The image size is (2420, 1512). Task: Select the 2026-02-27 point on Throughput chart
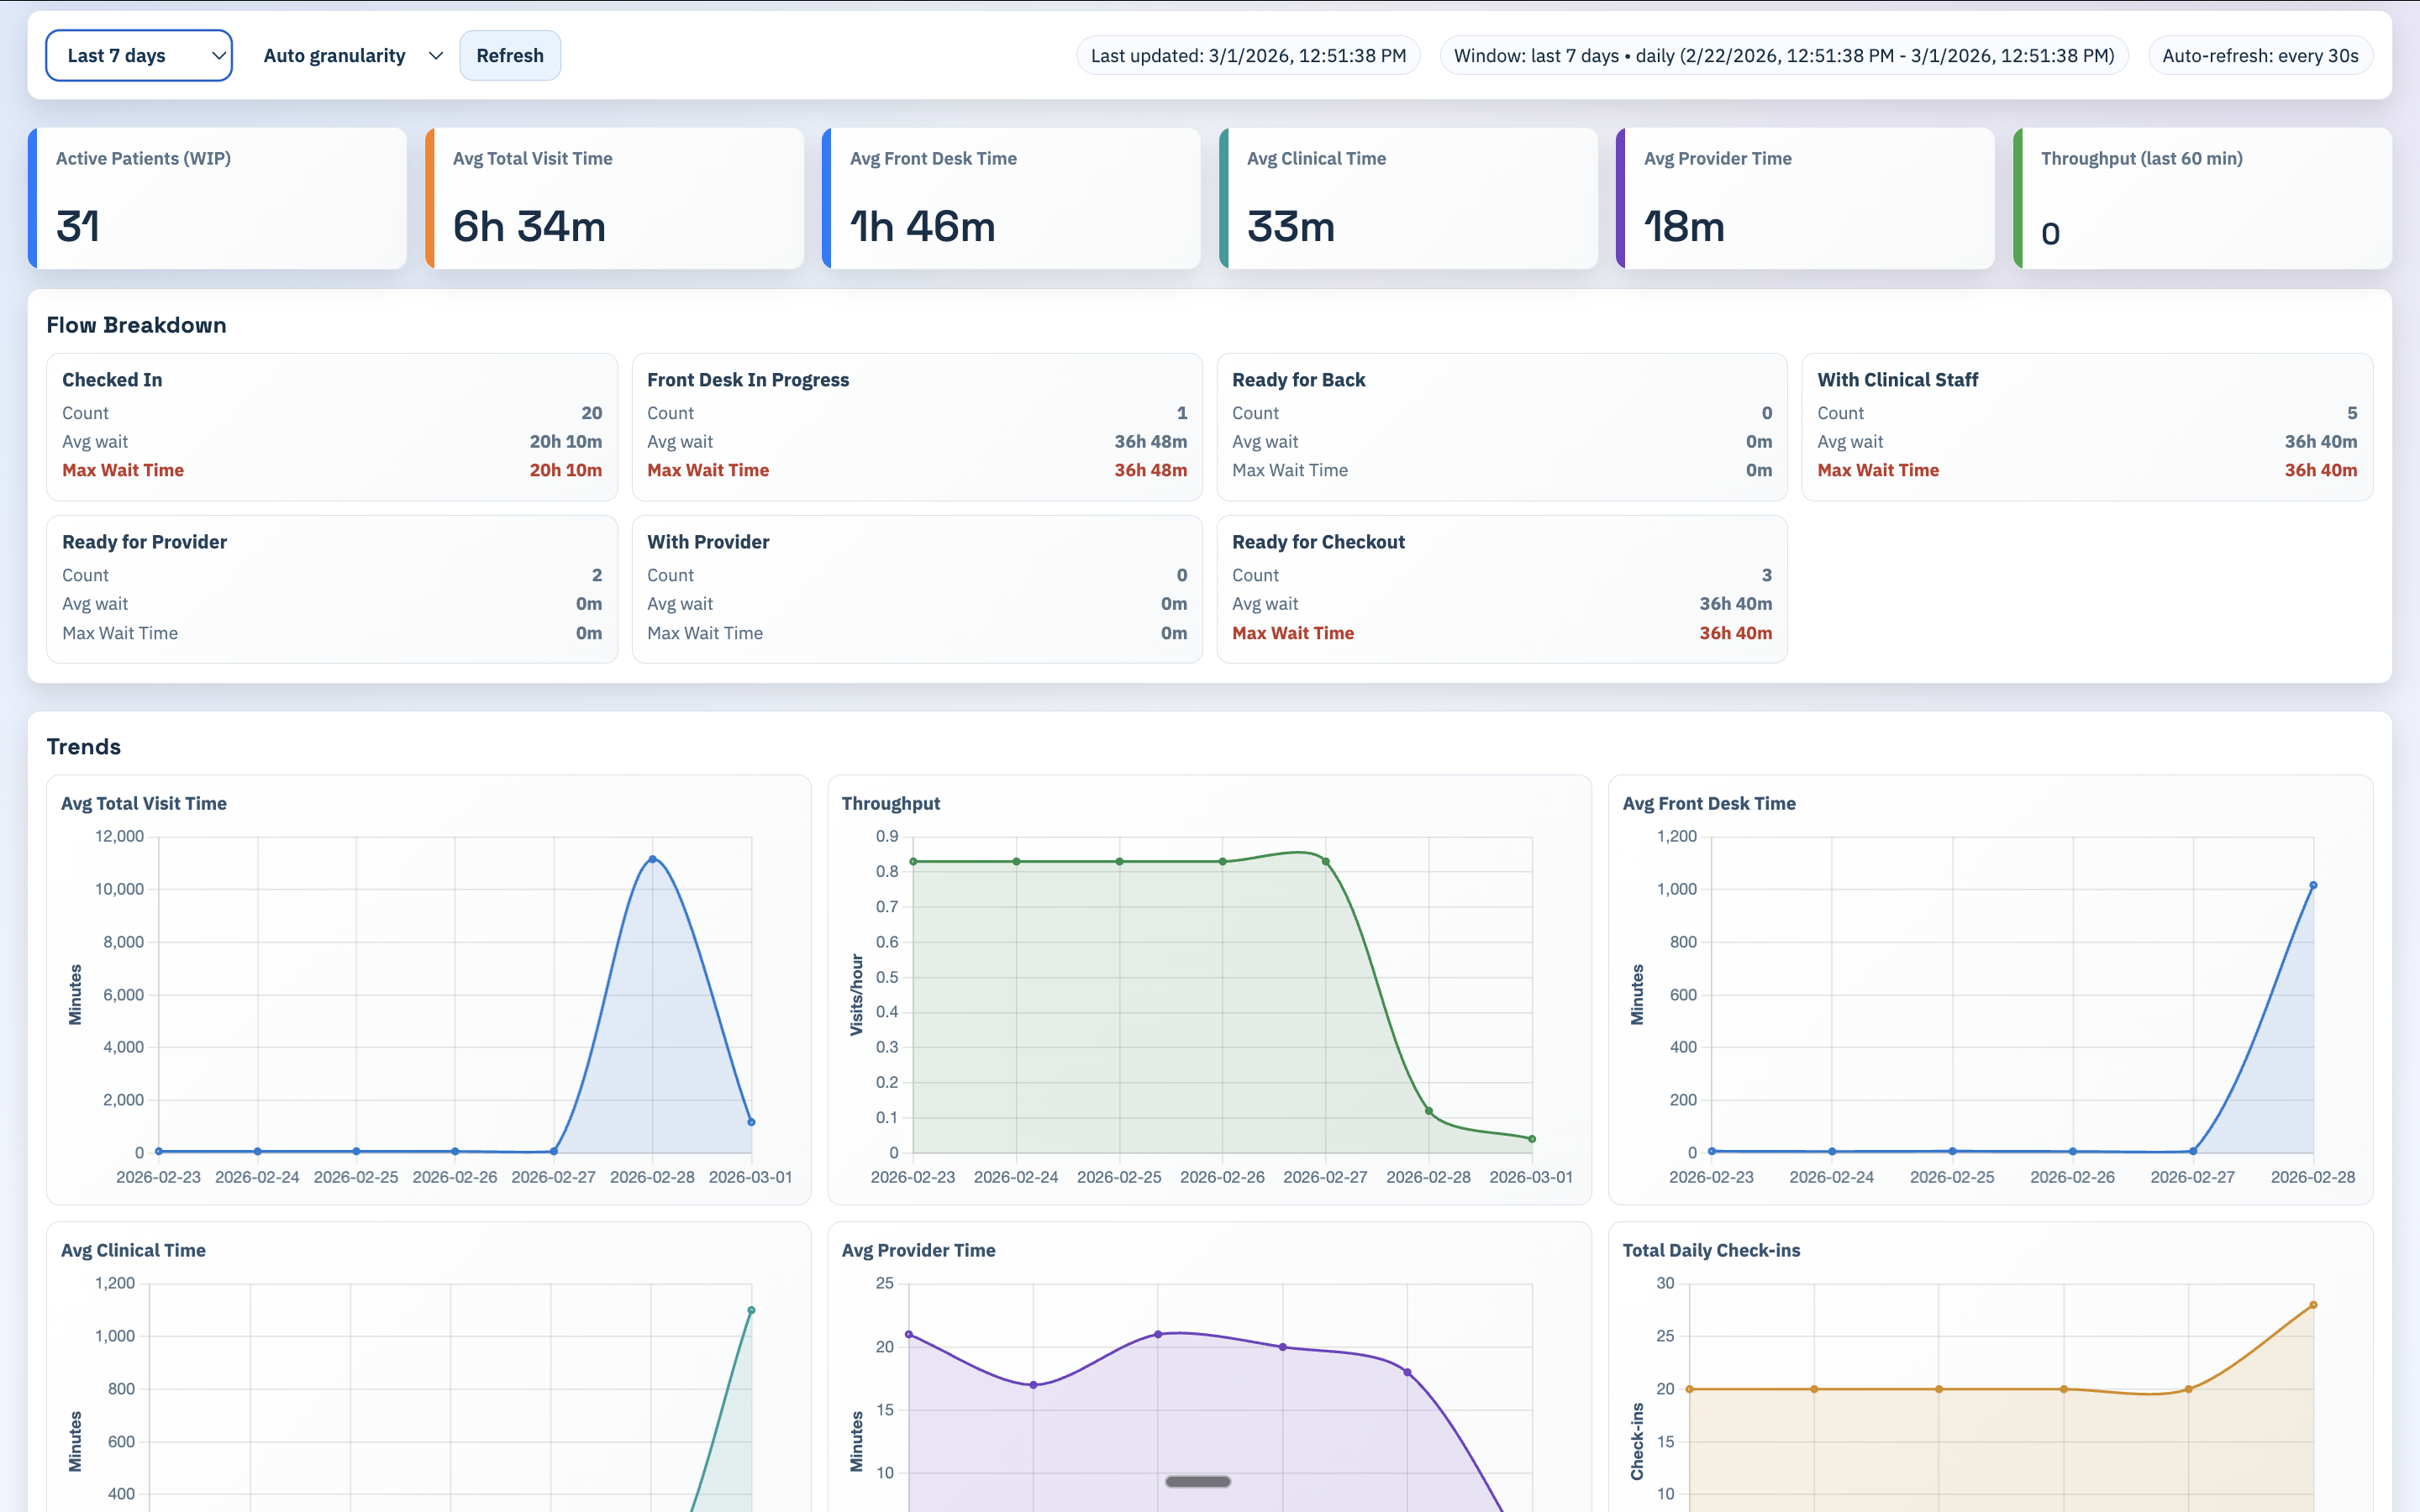point(1326,860)
